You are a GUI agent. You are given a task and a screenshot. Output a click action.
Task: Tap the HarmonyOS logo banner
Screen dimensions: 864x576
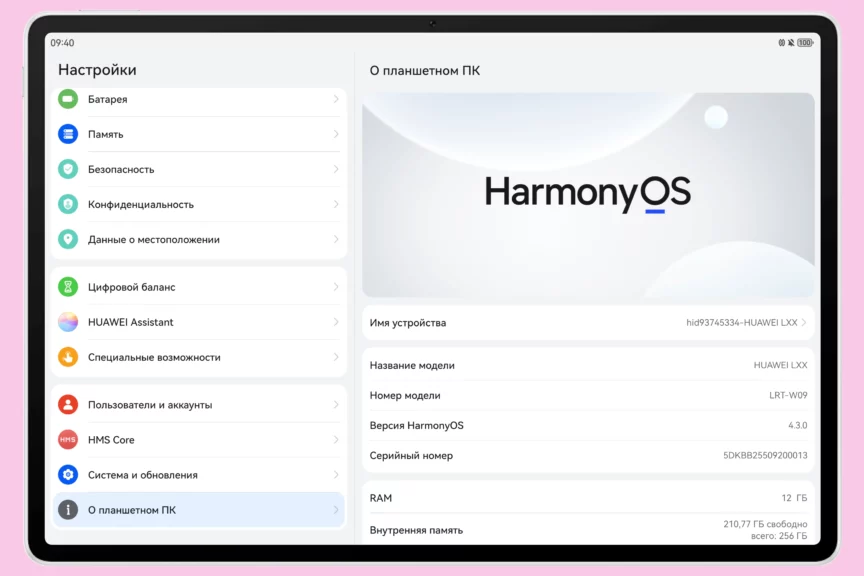pyautogui.click(x=588, y=195)
